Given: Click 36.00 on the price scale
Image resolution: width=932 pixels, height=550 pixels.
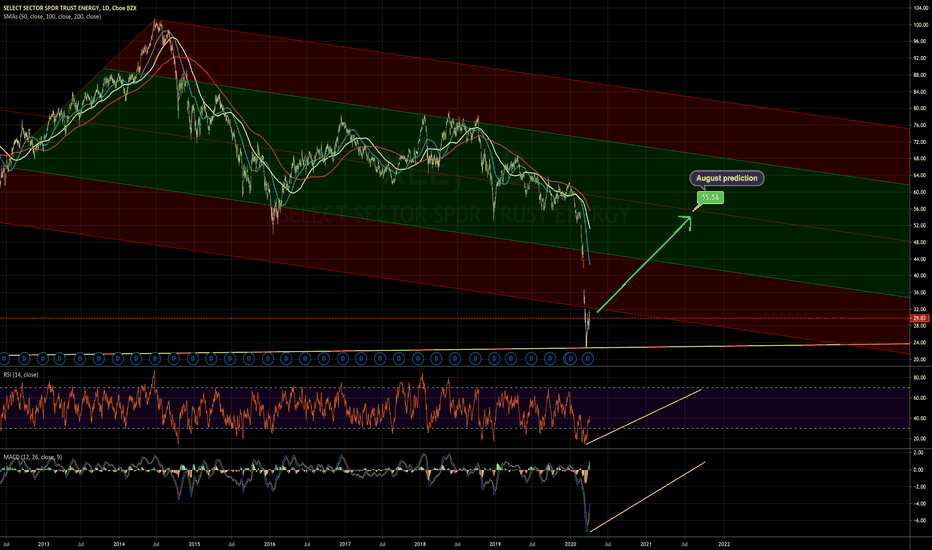Looking at the screenshot, I should pyautogui.click(x=920, y=293).
